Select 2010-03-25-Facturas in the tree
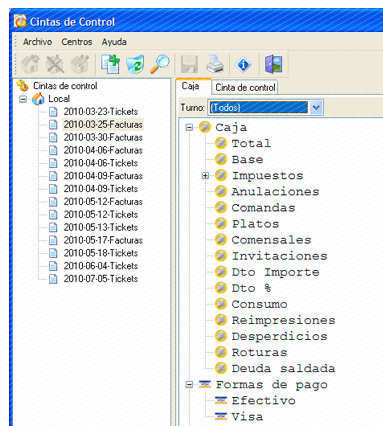The image size is (383, 426). [103, 125]
